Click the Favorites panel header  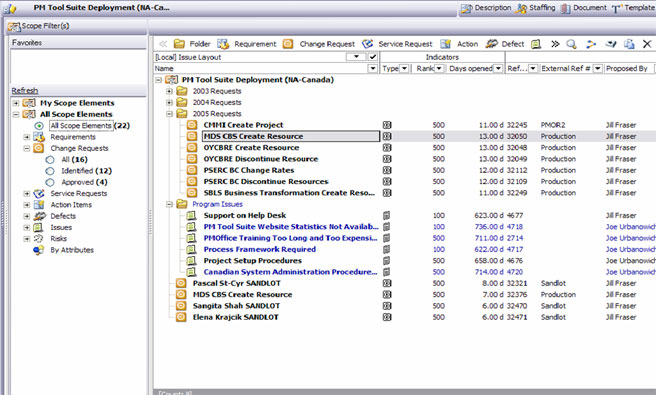(78, 43)
